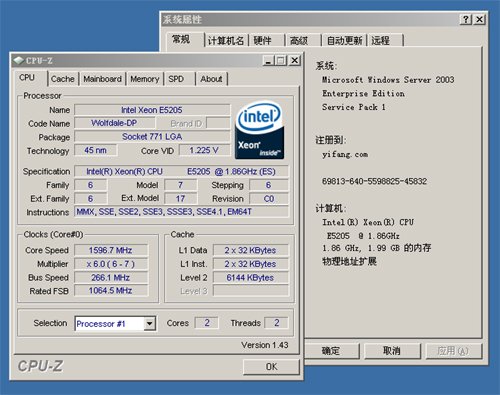Screen dimensions: 500x395
Task: Switch to the 计算机名 tab
Action: [226, 41]
